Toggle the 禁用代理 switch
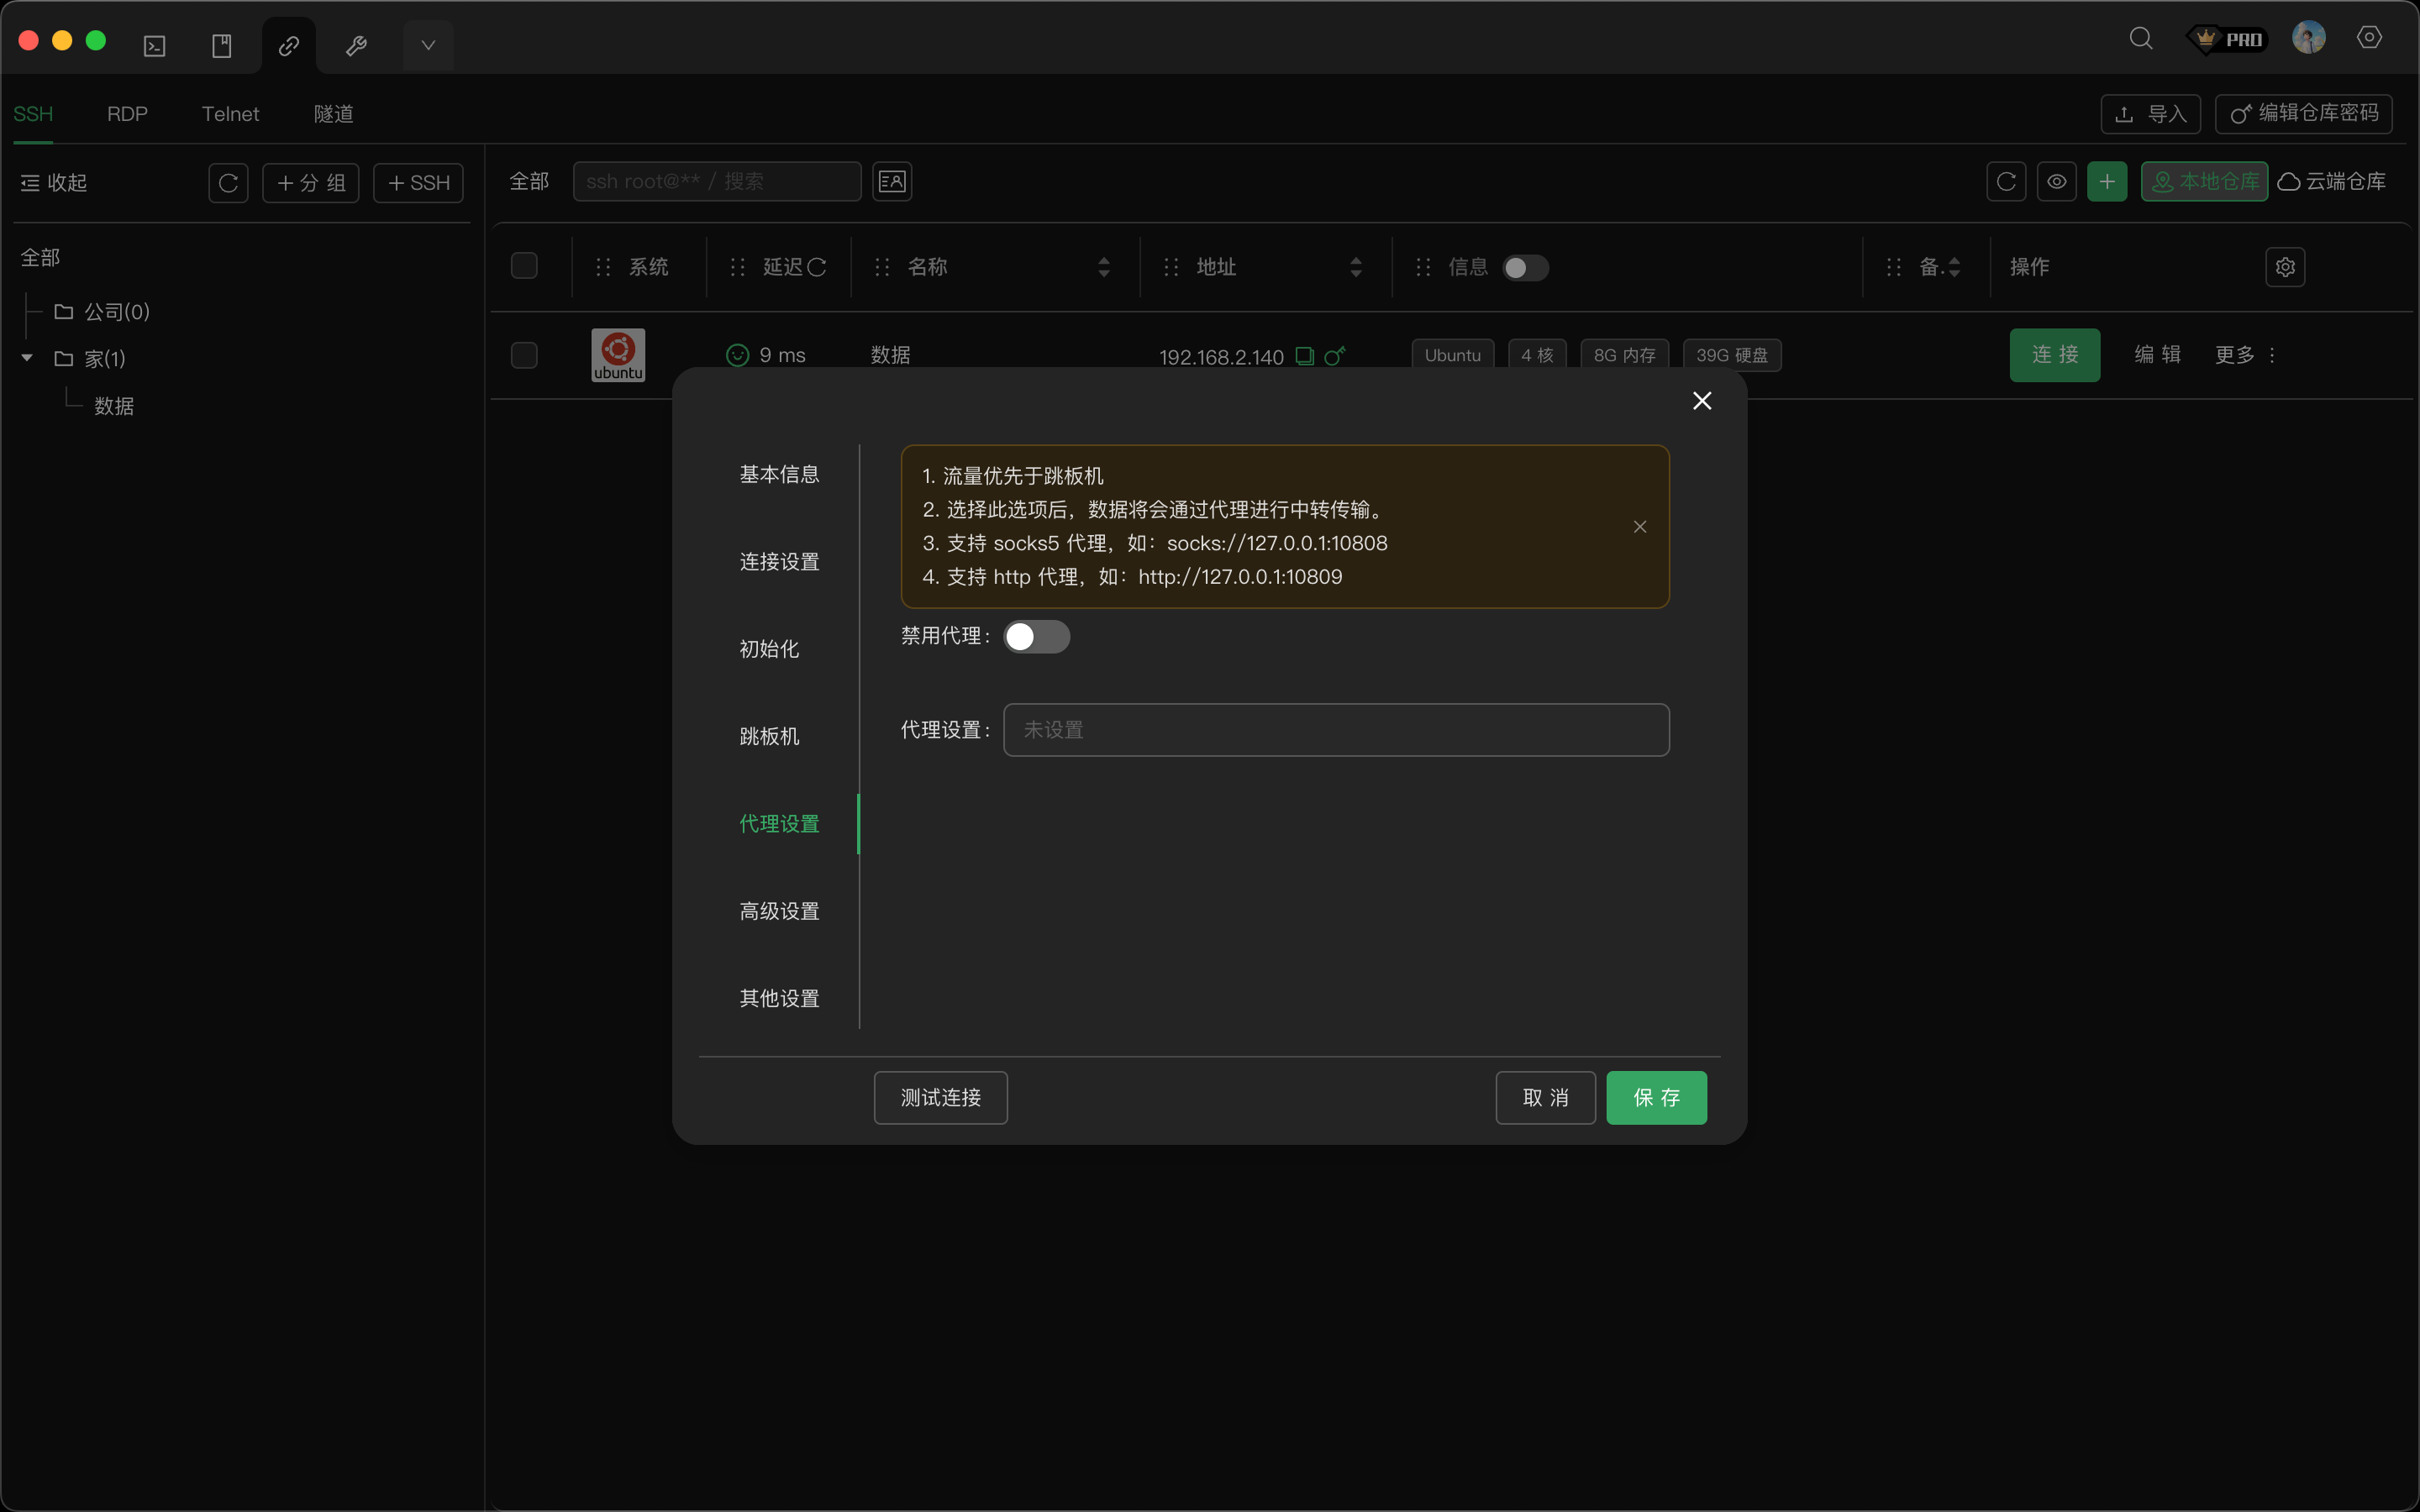The height and width of the screenshot is (1512, 2420). point(1036,637)
